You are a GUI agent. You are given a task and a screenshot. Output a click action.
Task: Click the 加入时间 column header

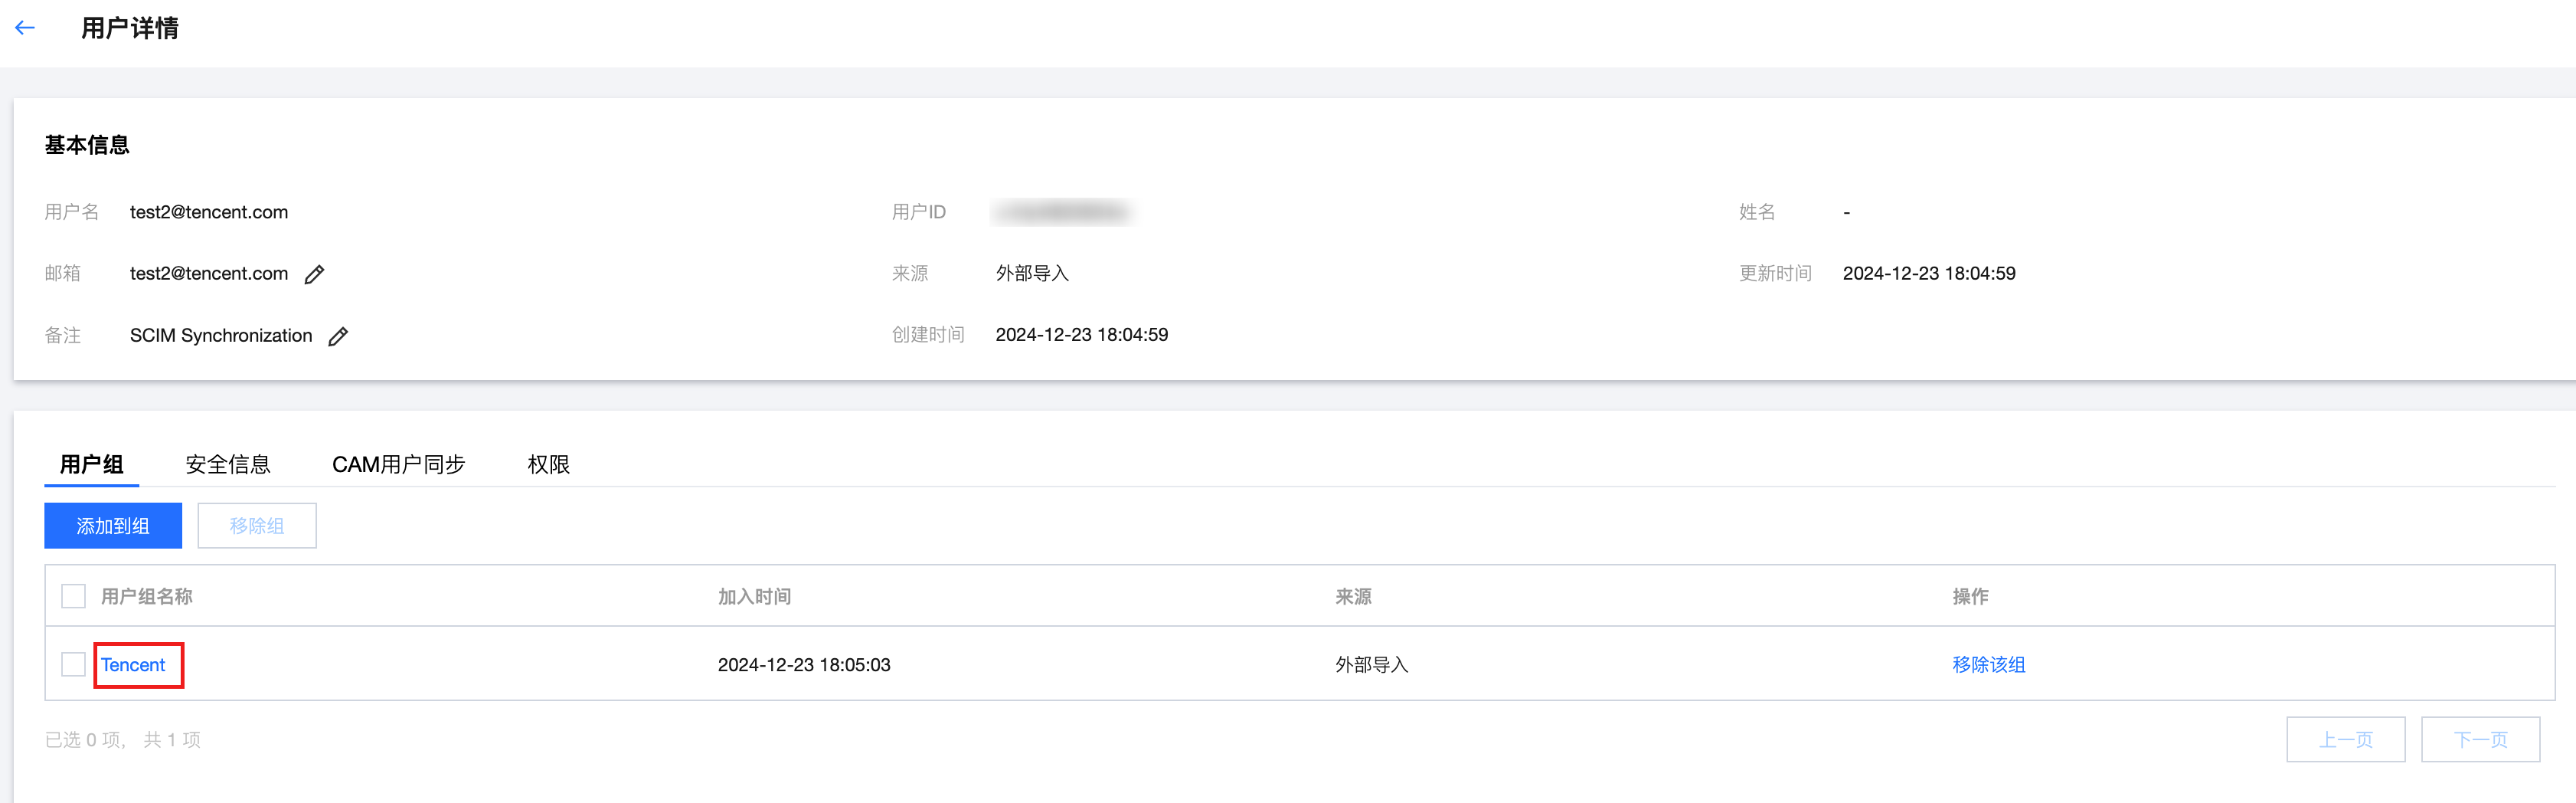754,597
